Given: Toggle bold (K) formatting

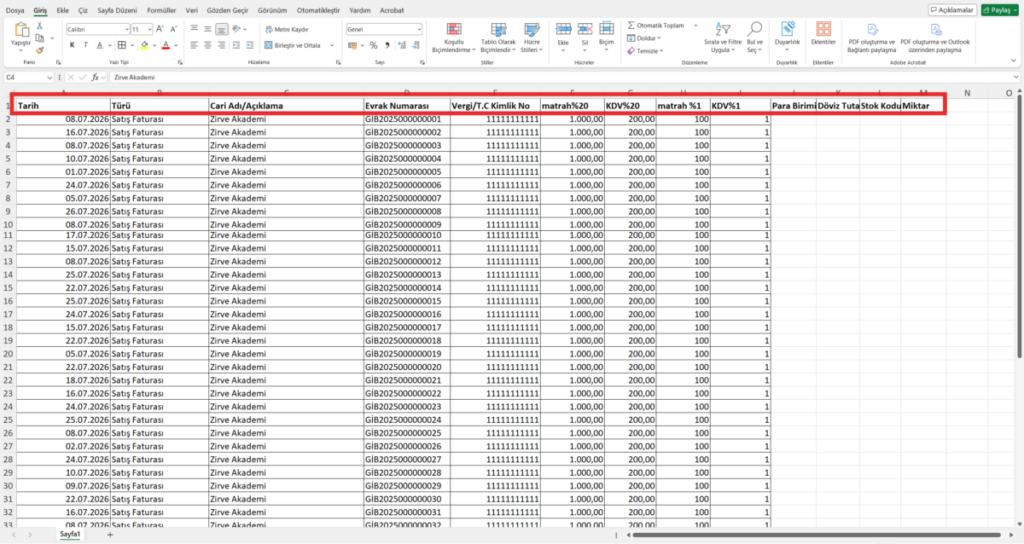Looking at the screenshot, I should [x=72, y=45].
